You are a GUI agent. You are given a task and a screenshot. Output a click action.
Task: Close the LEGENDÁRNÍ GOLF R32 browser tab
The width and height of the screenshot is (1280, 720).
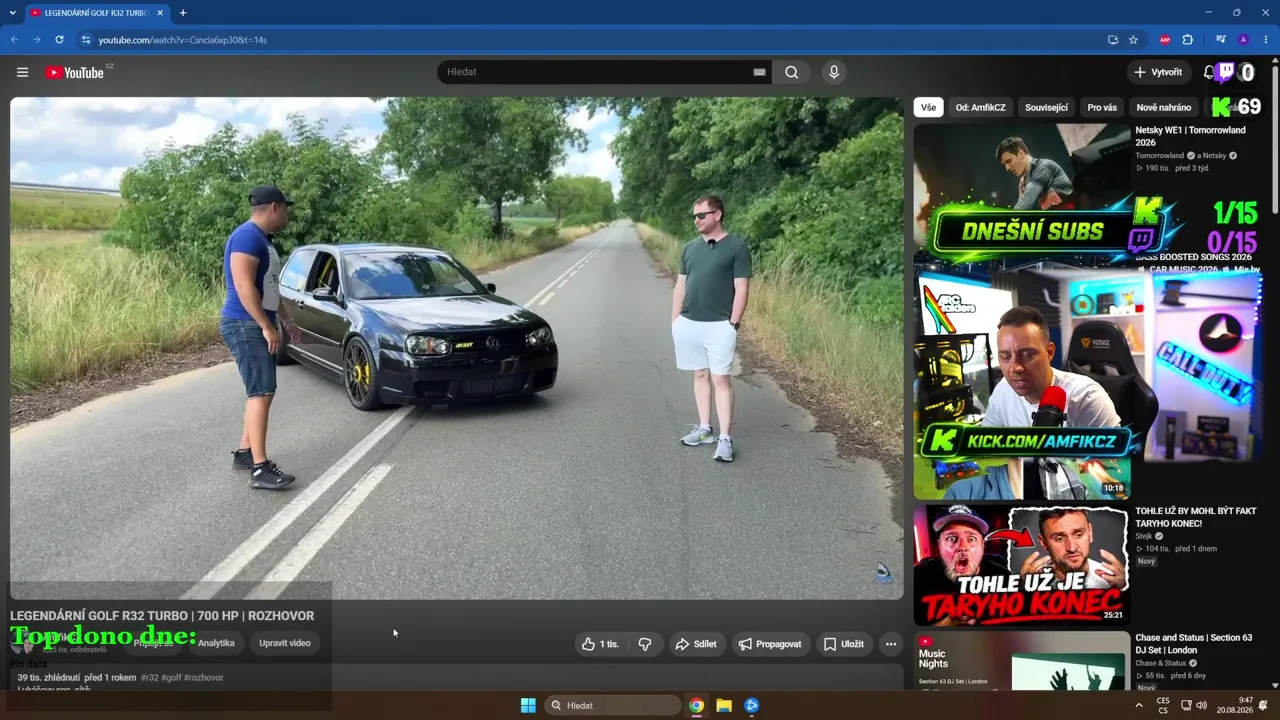(x=160, y=13)
